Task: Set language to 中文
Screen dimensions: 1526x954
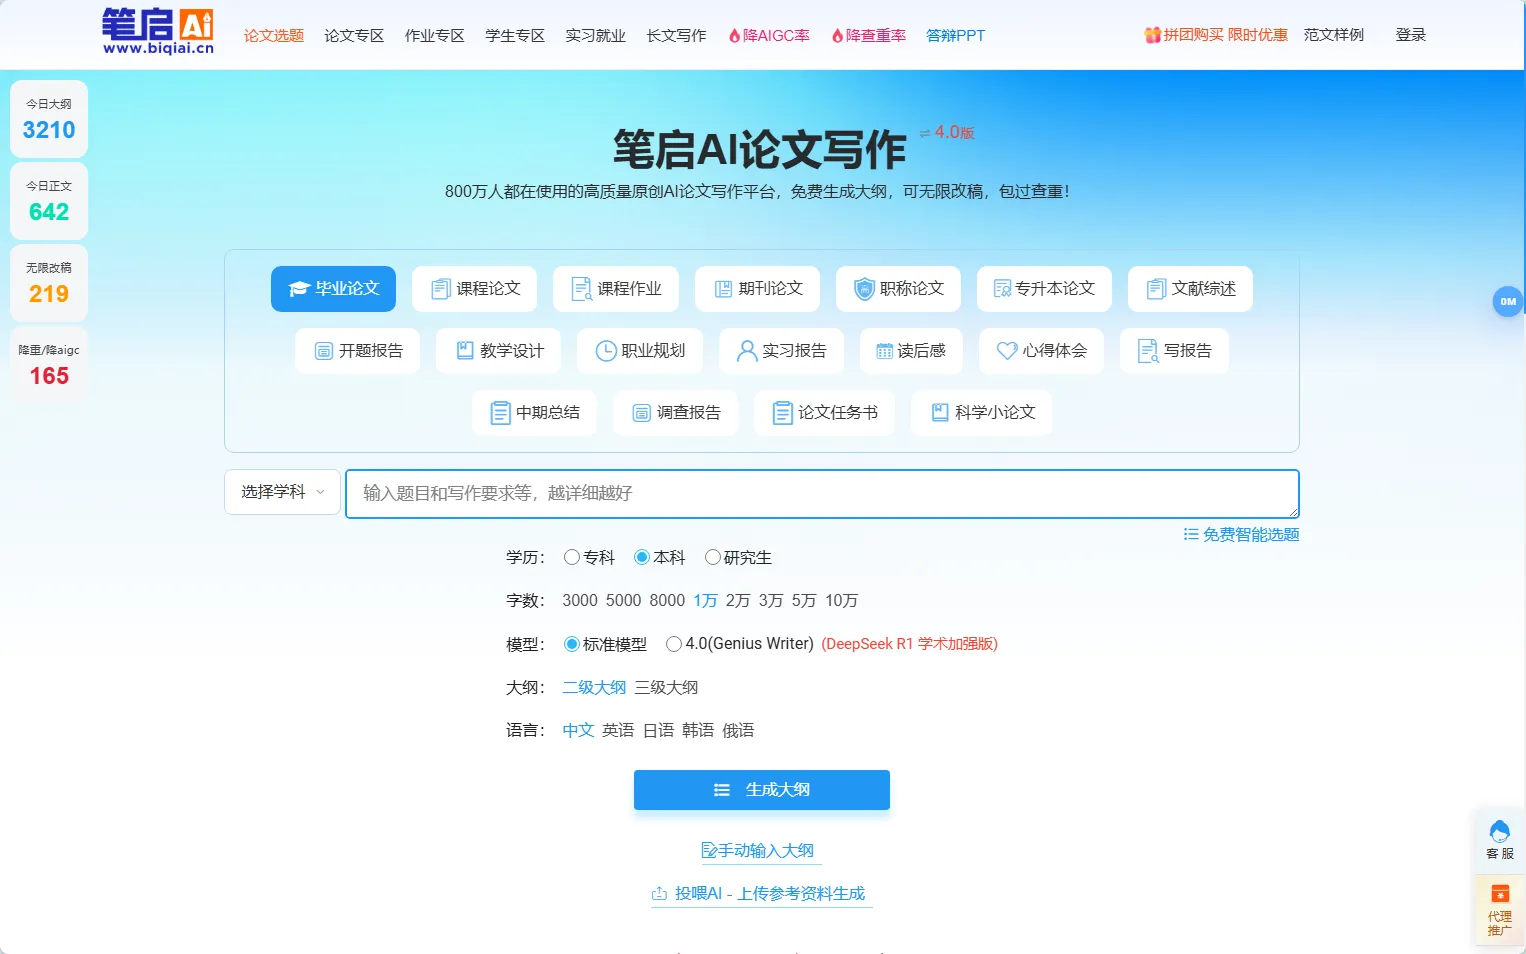Action: tap(578, 731)
